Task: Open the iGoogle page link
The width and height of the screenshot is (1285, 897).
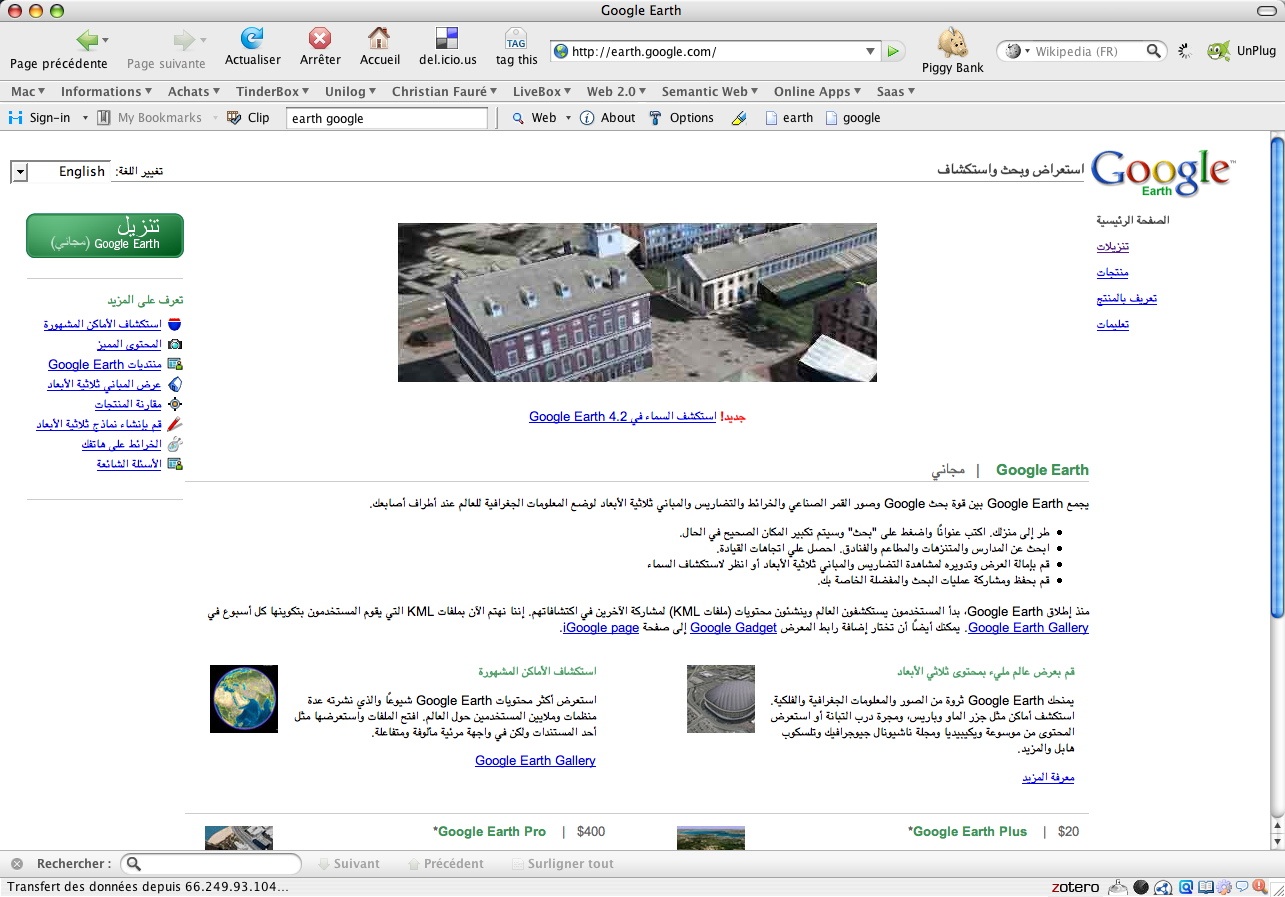Action: [600, 628]
